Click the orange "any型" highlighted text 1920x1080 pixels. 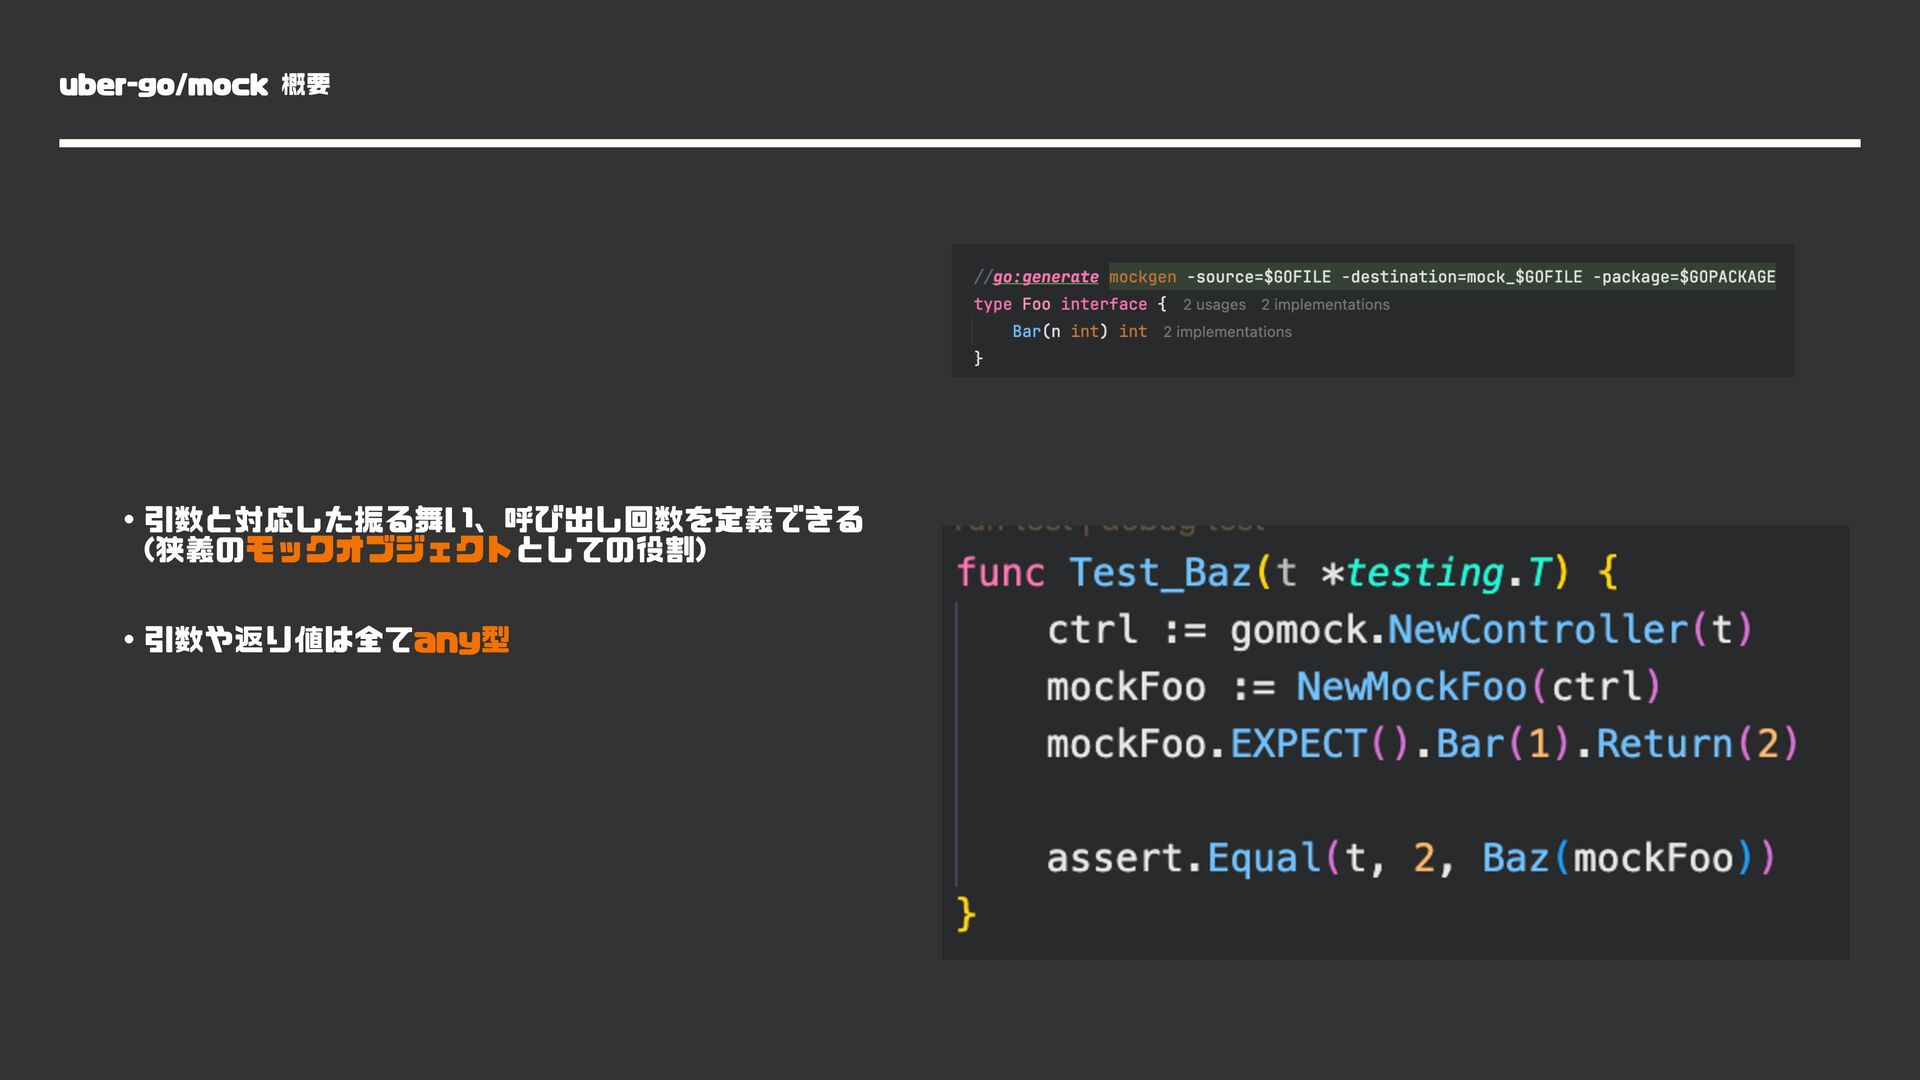point(461,640)
